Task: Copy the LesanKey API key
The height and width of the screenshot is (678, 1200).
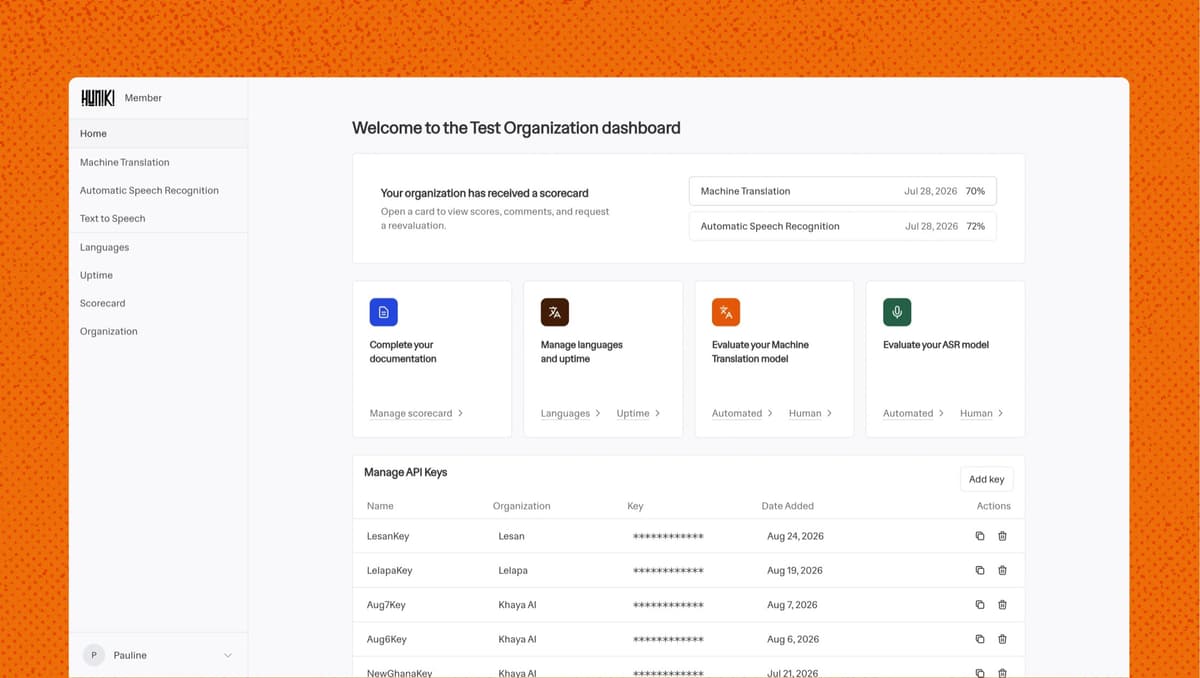Action: (x=980, y=536)
